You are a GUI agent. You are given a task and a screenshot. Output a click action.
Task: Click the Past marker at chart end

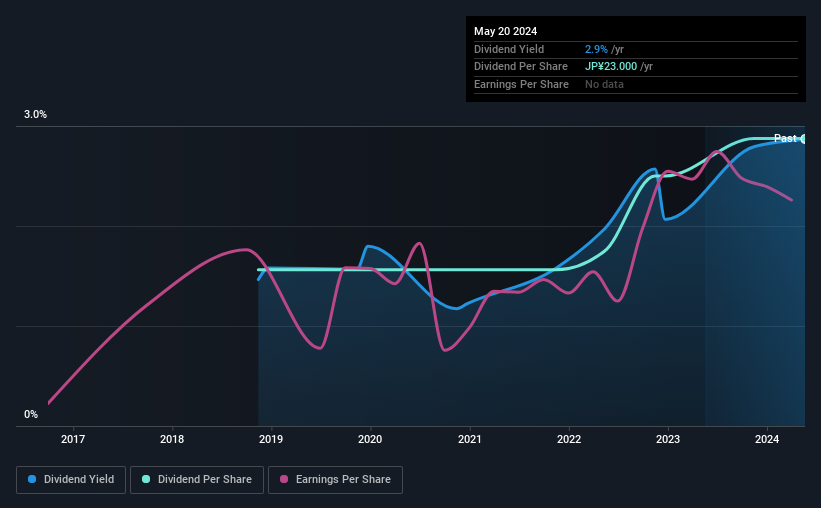click(x=785, y=138)
